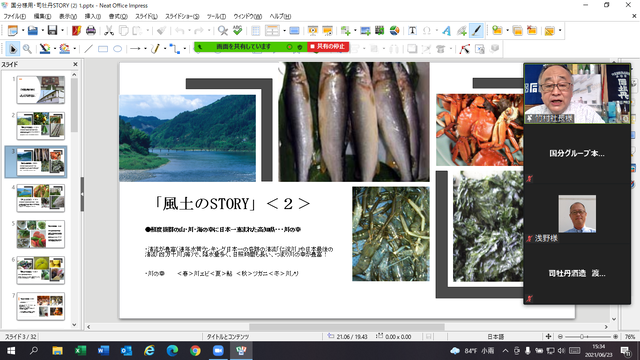
Task: Click the Save icon
Action: point(52,31)
